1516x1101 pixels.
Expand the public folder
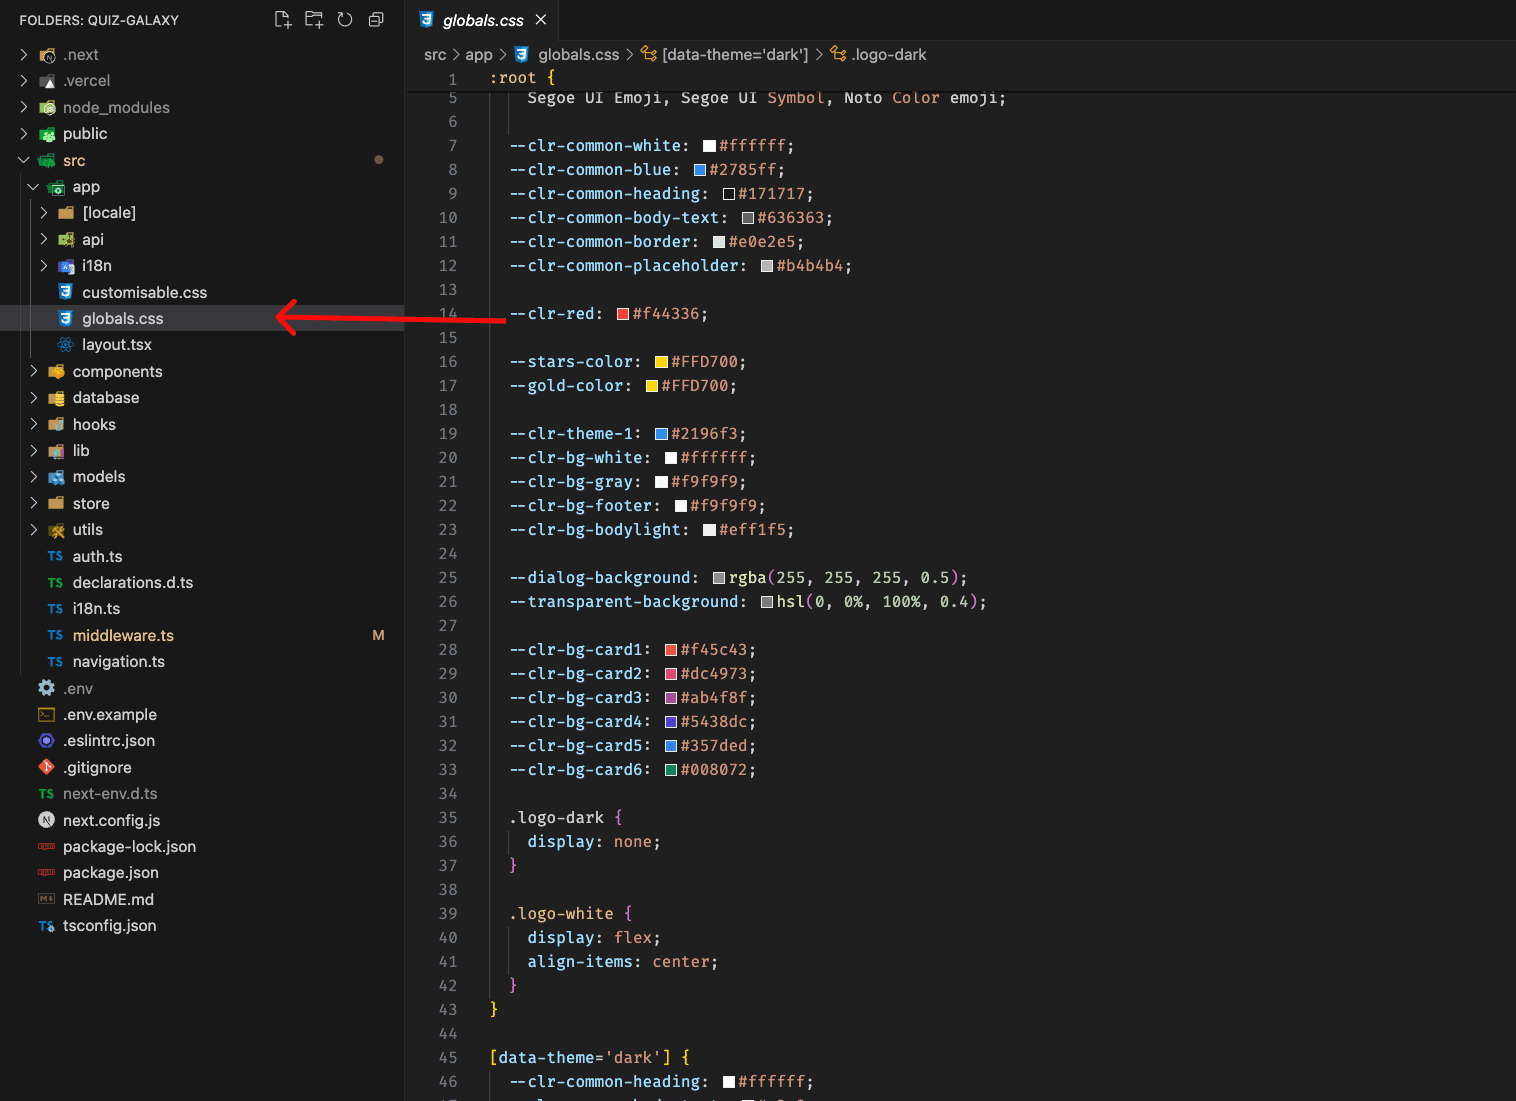(x=24, y=134)
